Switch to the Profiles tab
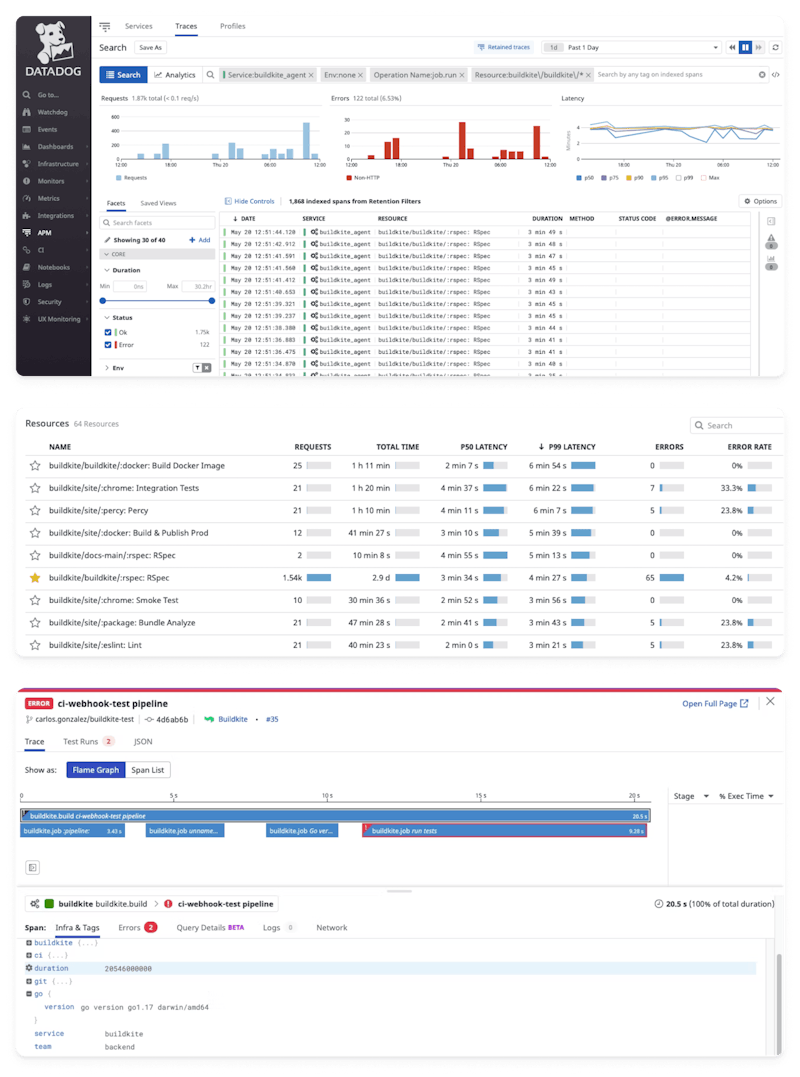800x1077 pixels. [x=233, y=26]
